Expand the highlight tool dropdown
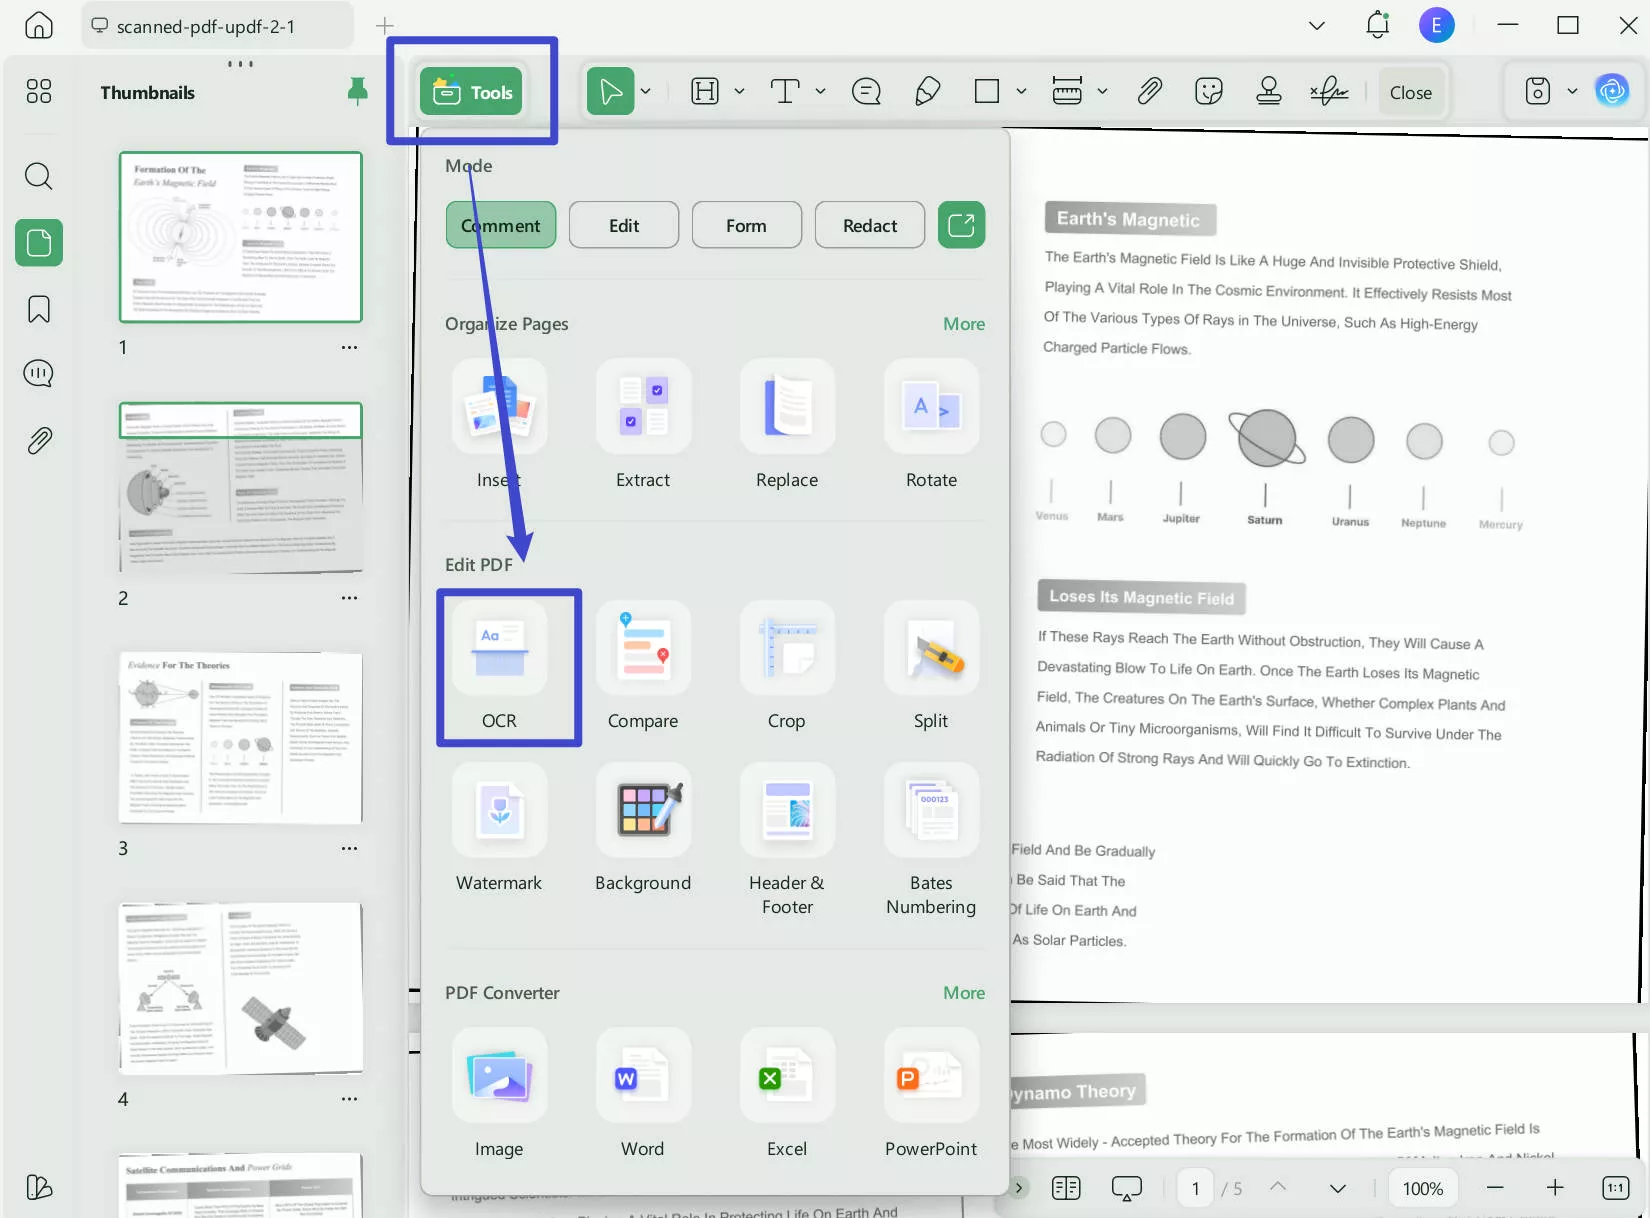 pyautogui.click(x=740, y=92)
